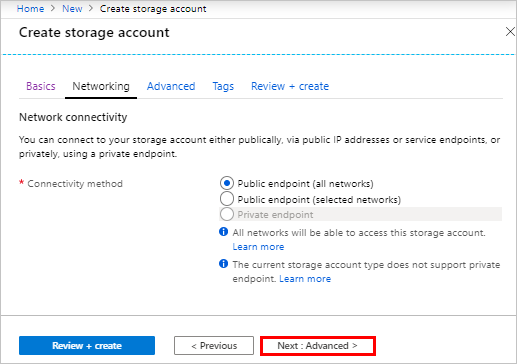Click Next : Advanced button
The width and height of the screenshot is (517, 364).
(x=318, y=346)
